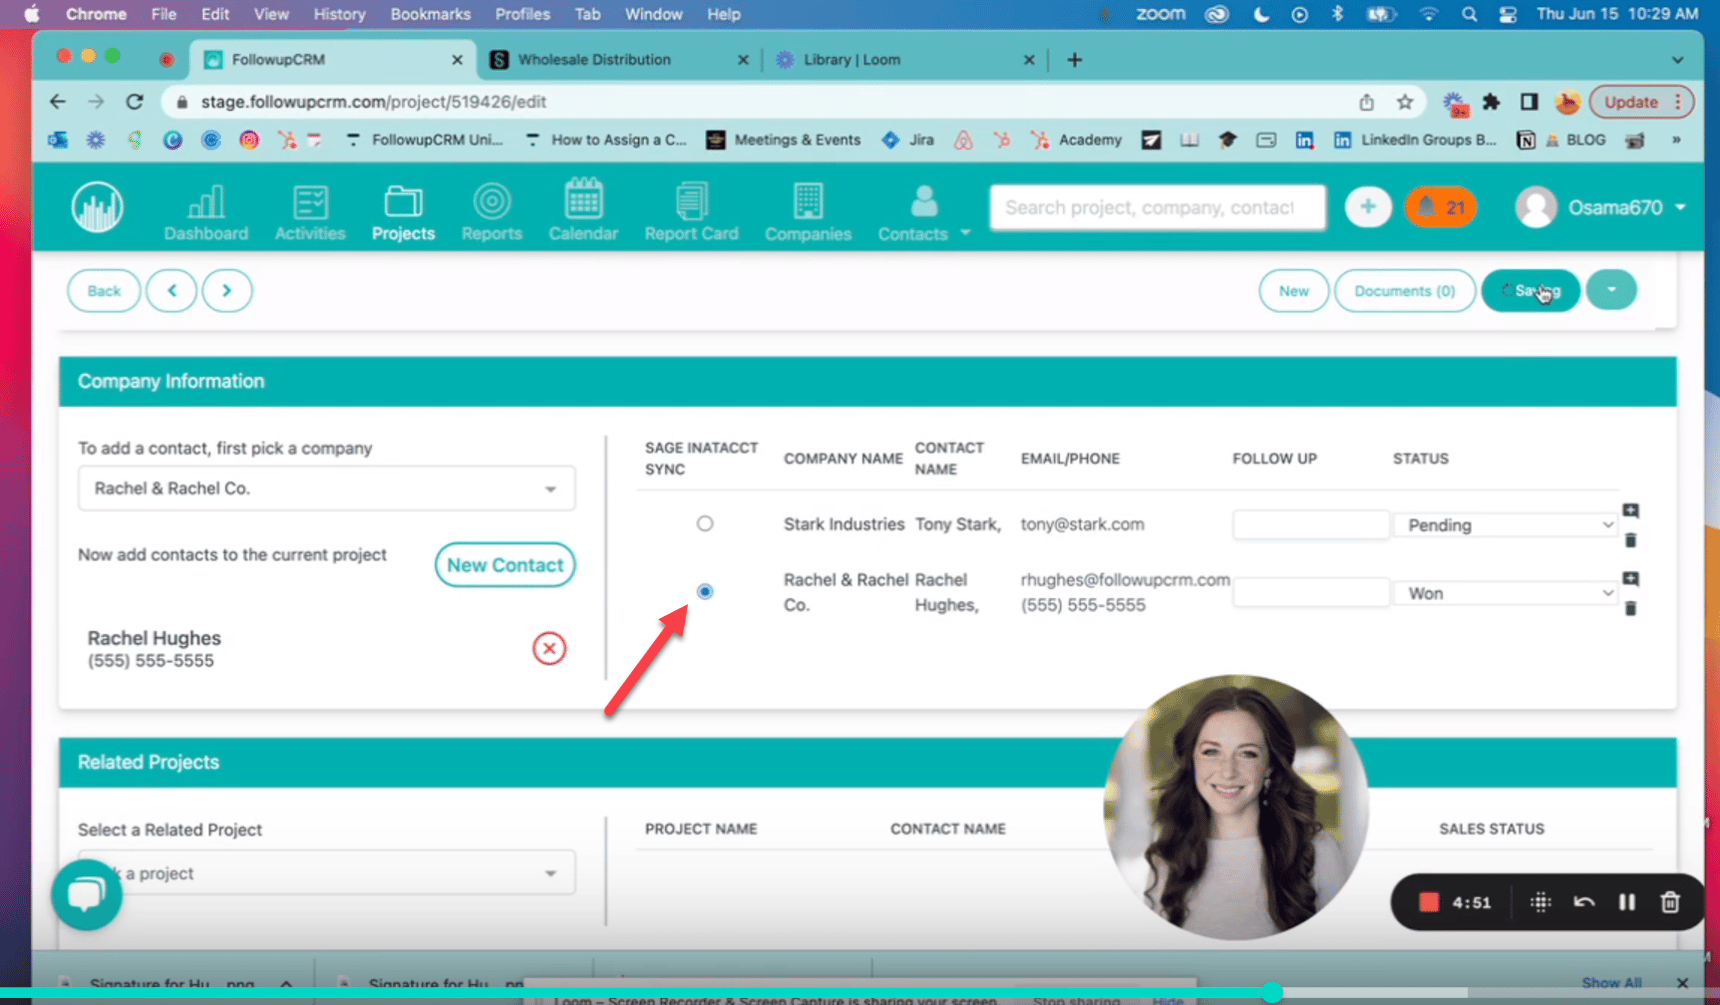The height and width of the screenshot is (1005, 1720).
Task: Click the Report Card icon
Action: (x=691, y=207)
